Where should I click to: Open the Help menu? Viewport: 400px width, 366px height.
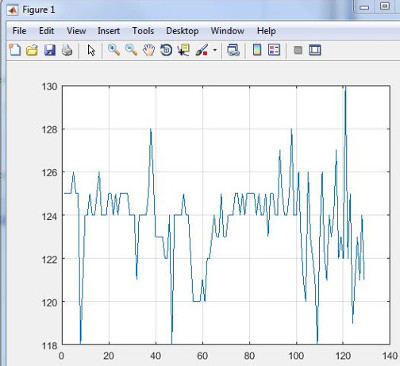point(266,31)
